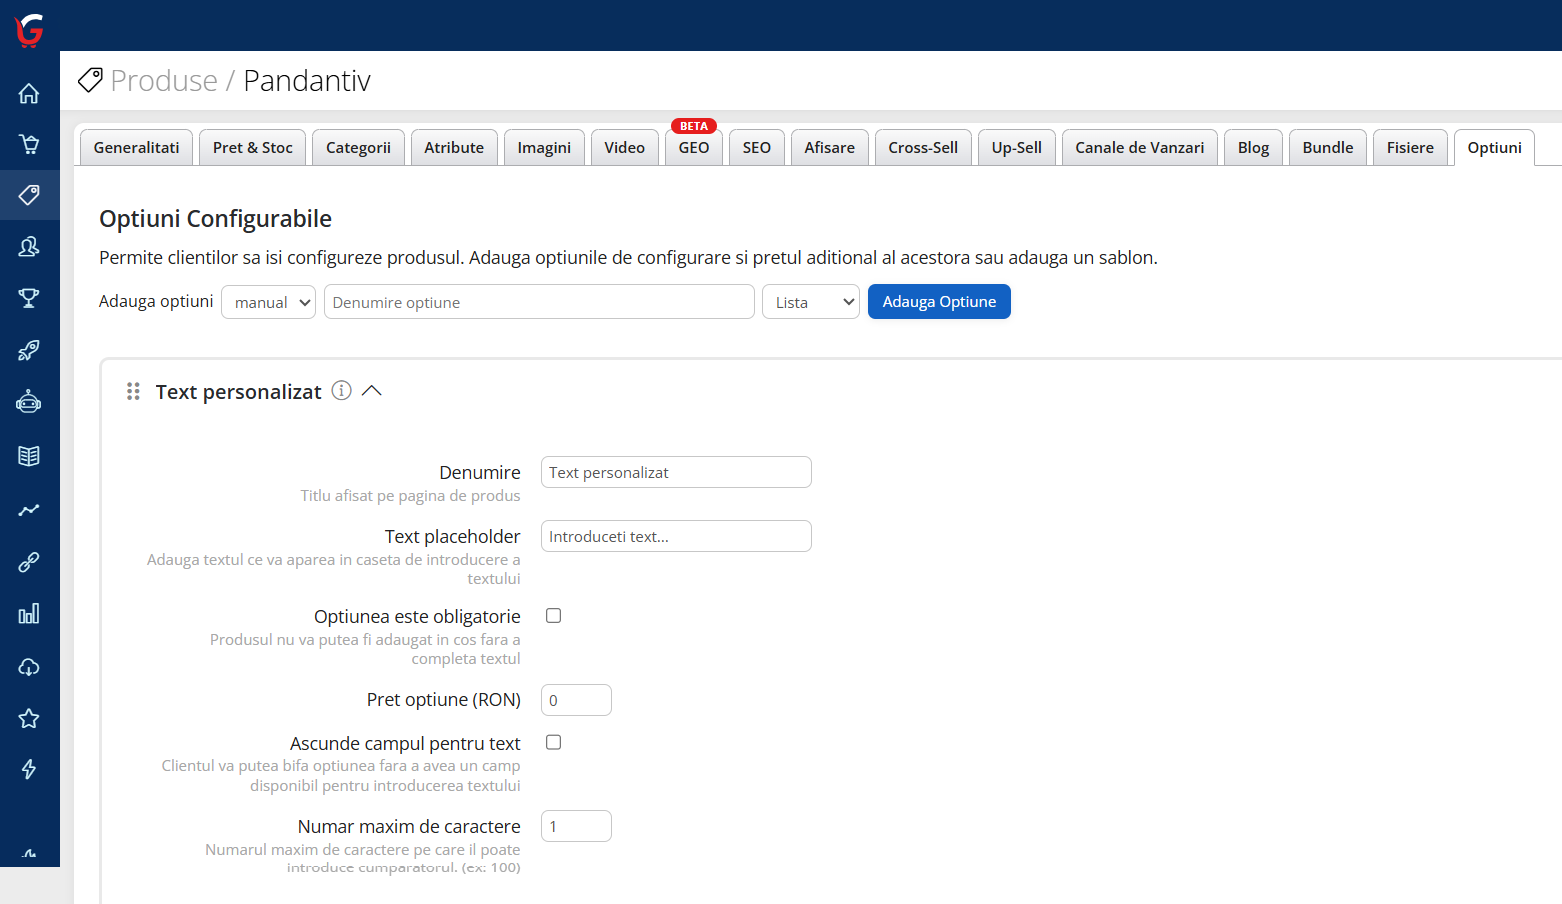Go back to Produse breadcrumb link

pos(164,80)
